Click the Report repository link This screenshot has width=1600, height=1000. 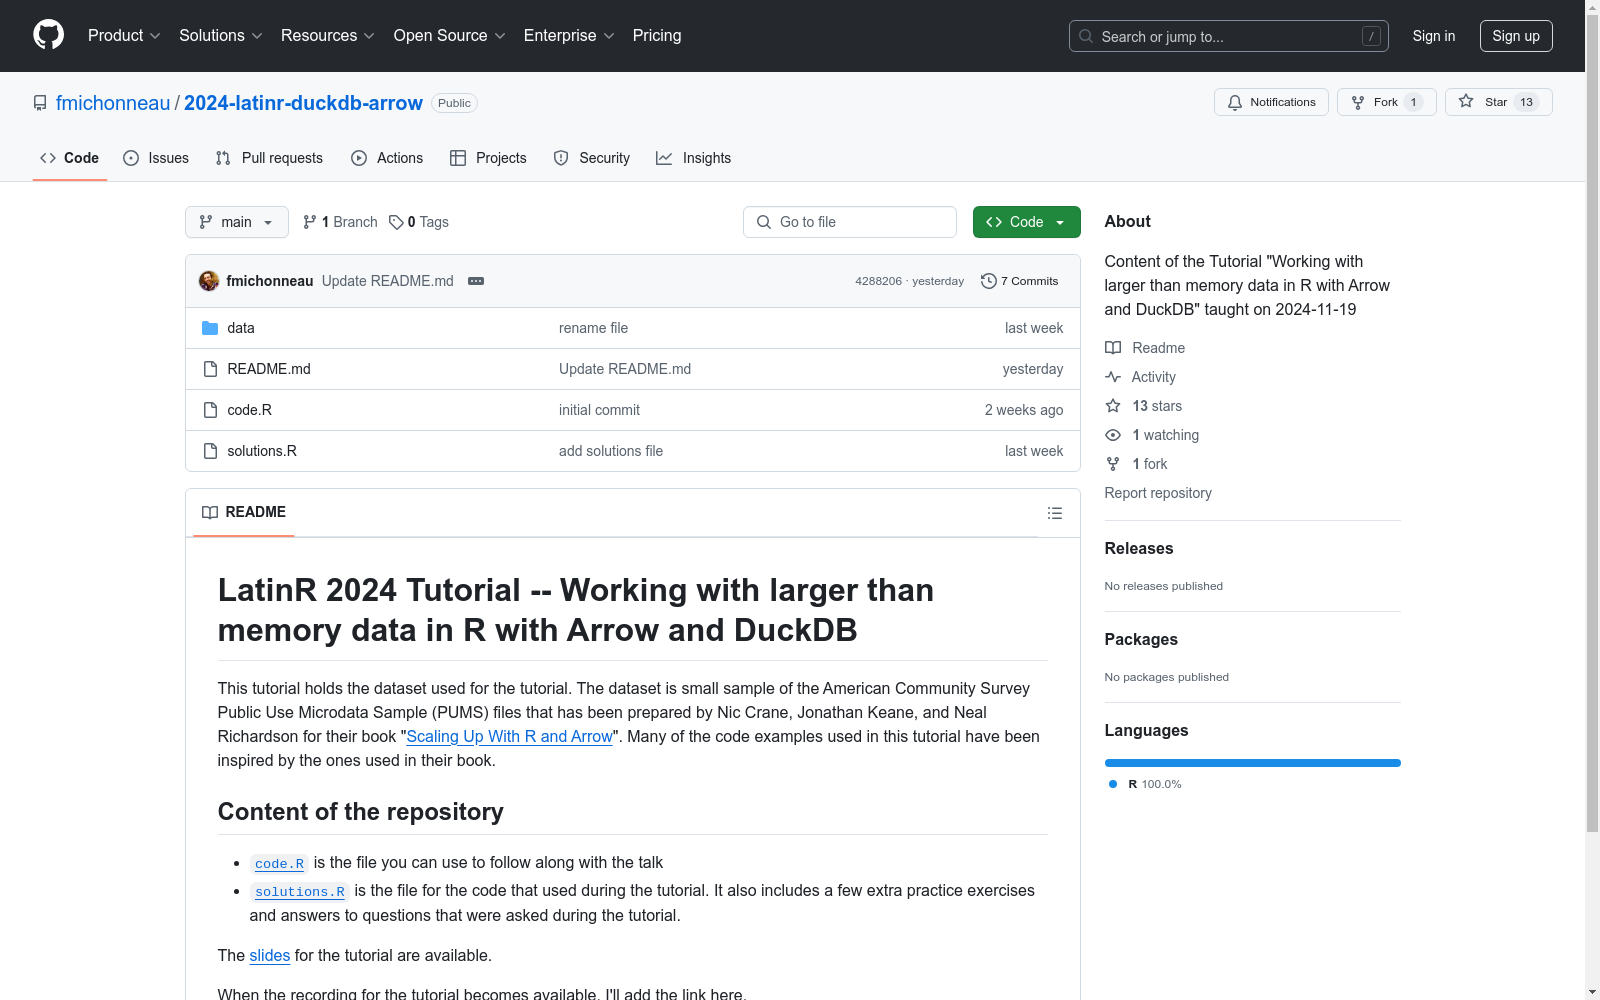click(1158, 493)
